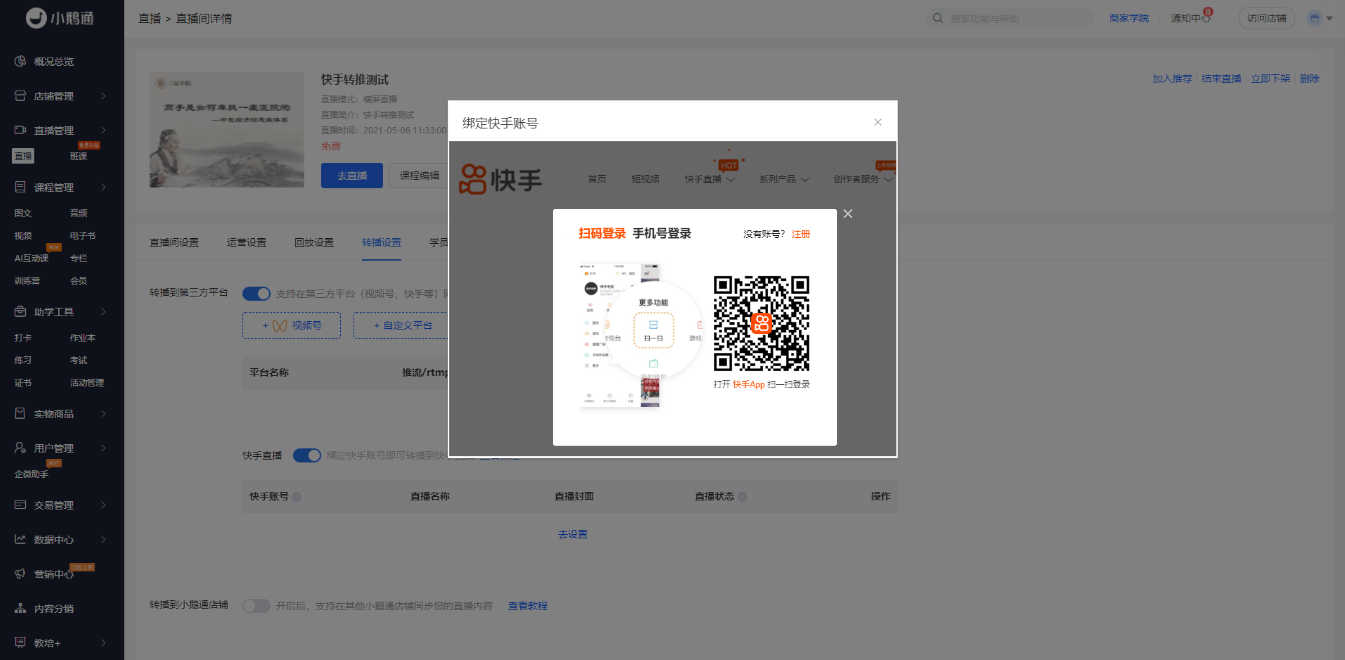Screen dimensions: 1345x660
Task: Switch to 手机号登录 login tab
Action: [x=662, y=234]
